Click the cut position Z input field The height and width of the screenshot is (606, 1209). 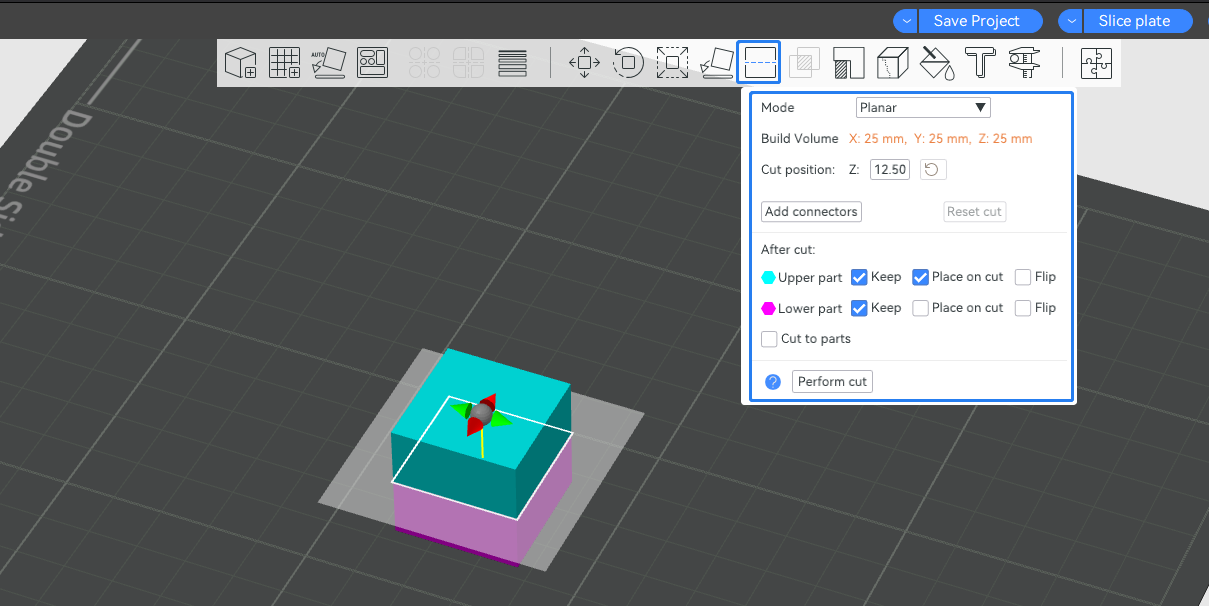(890, 170)
